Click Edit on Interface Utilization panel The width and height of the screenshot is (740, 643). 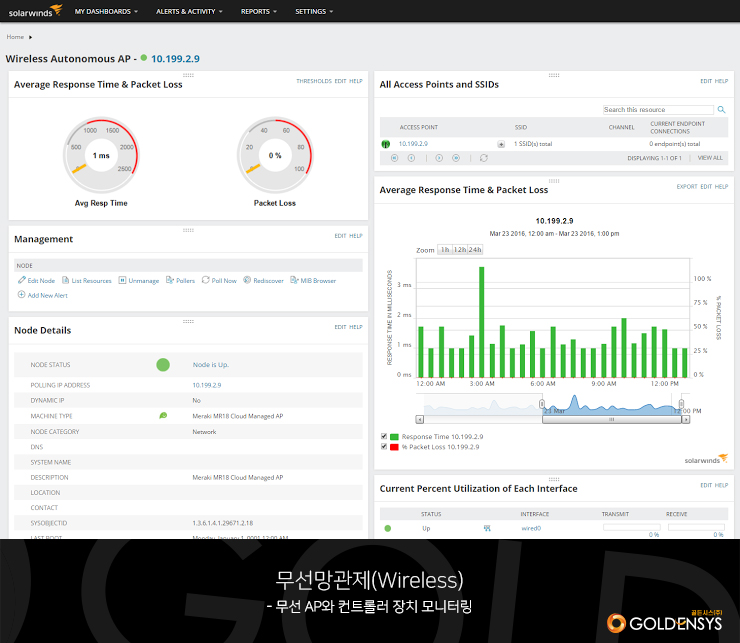(x=706, y=485)
